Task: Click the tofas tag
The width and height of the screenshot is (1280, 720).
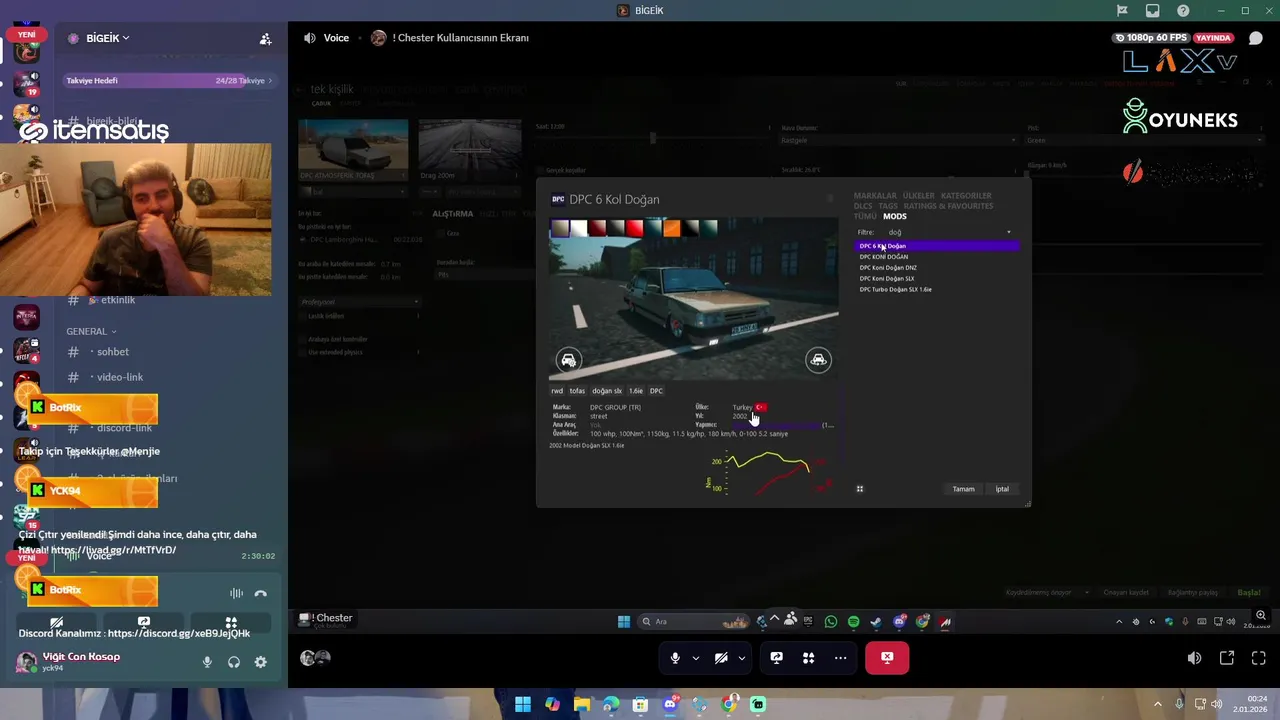Action: (577, 391)
